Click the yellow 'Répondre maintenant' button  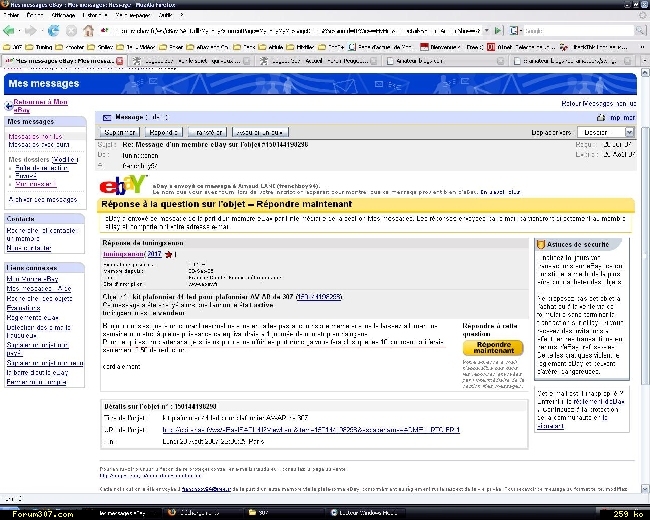click(493, 348)
